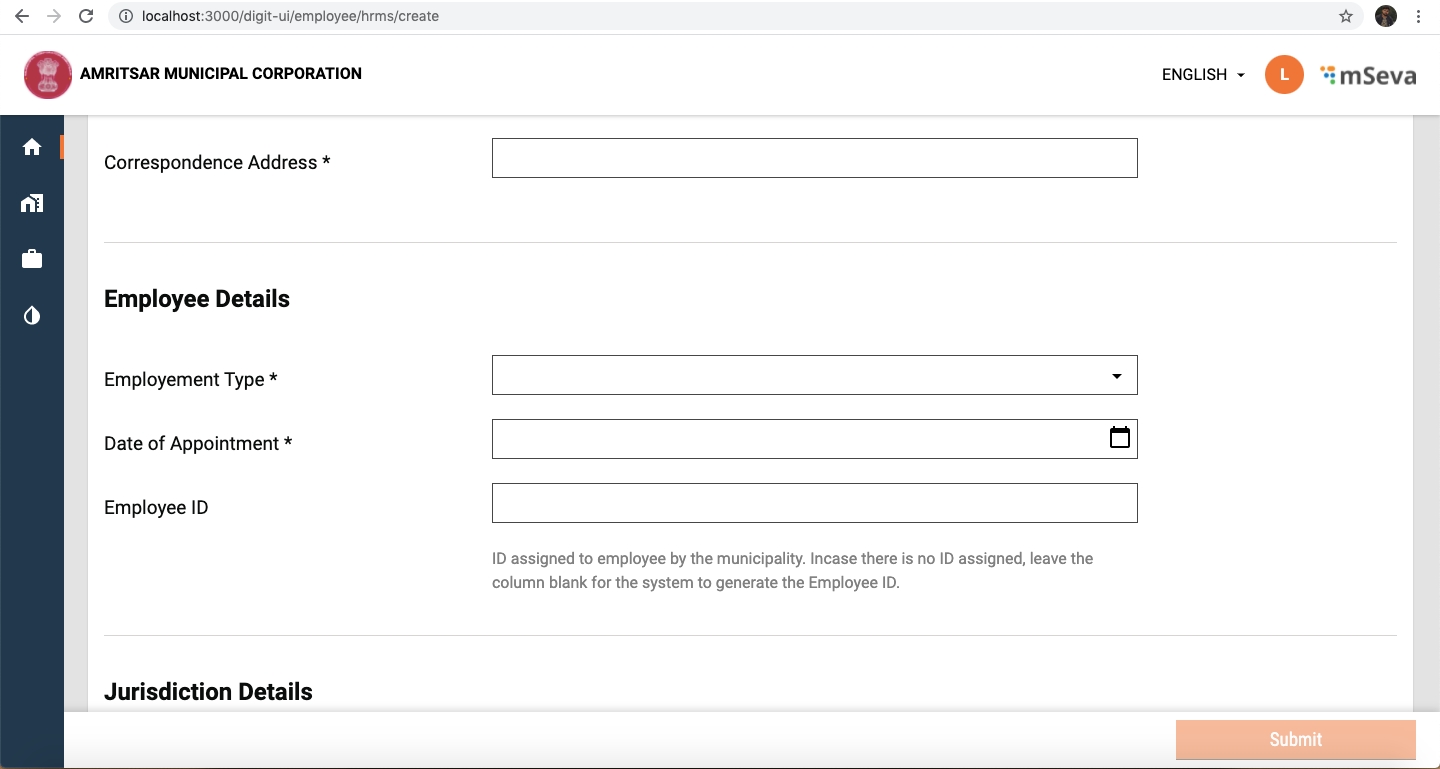
Task: Go back using the browser back arrow
Action: 22,16
